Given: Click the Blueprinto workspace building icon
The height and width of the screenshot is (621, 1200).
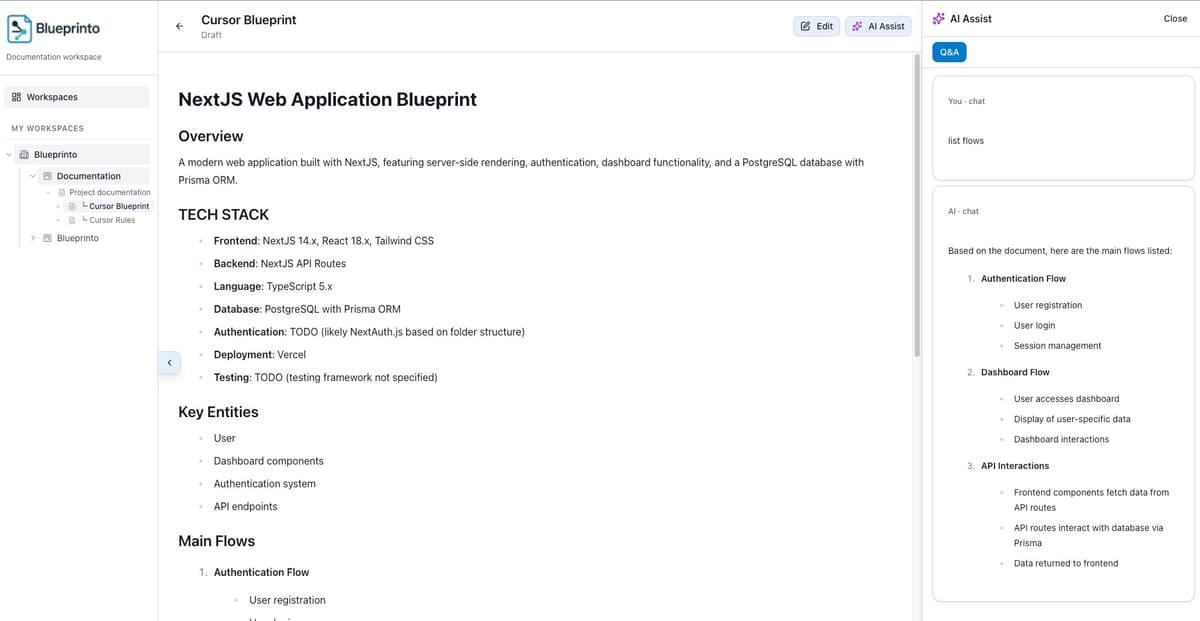Looking at the screenshot, I should pyautogui.click(x=23, y=154).
